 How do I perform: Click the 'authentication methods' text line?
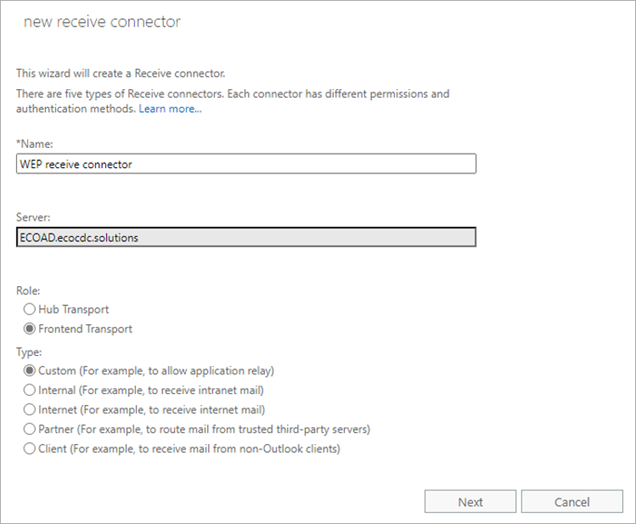pos(76,107)
